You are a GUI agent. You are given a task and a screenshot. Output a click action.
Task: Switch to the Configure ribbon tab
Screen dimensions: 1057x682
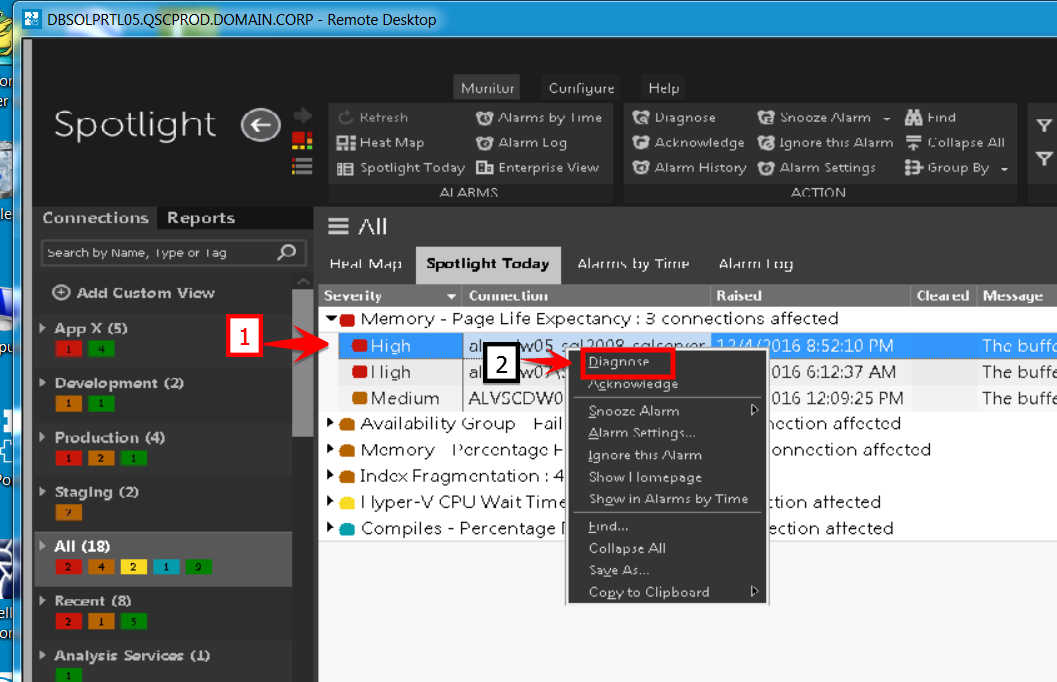pos(581,88)
